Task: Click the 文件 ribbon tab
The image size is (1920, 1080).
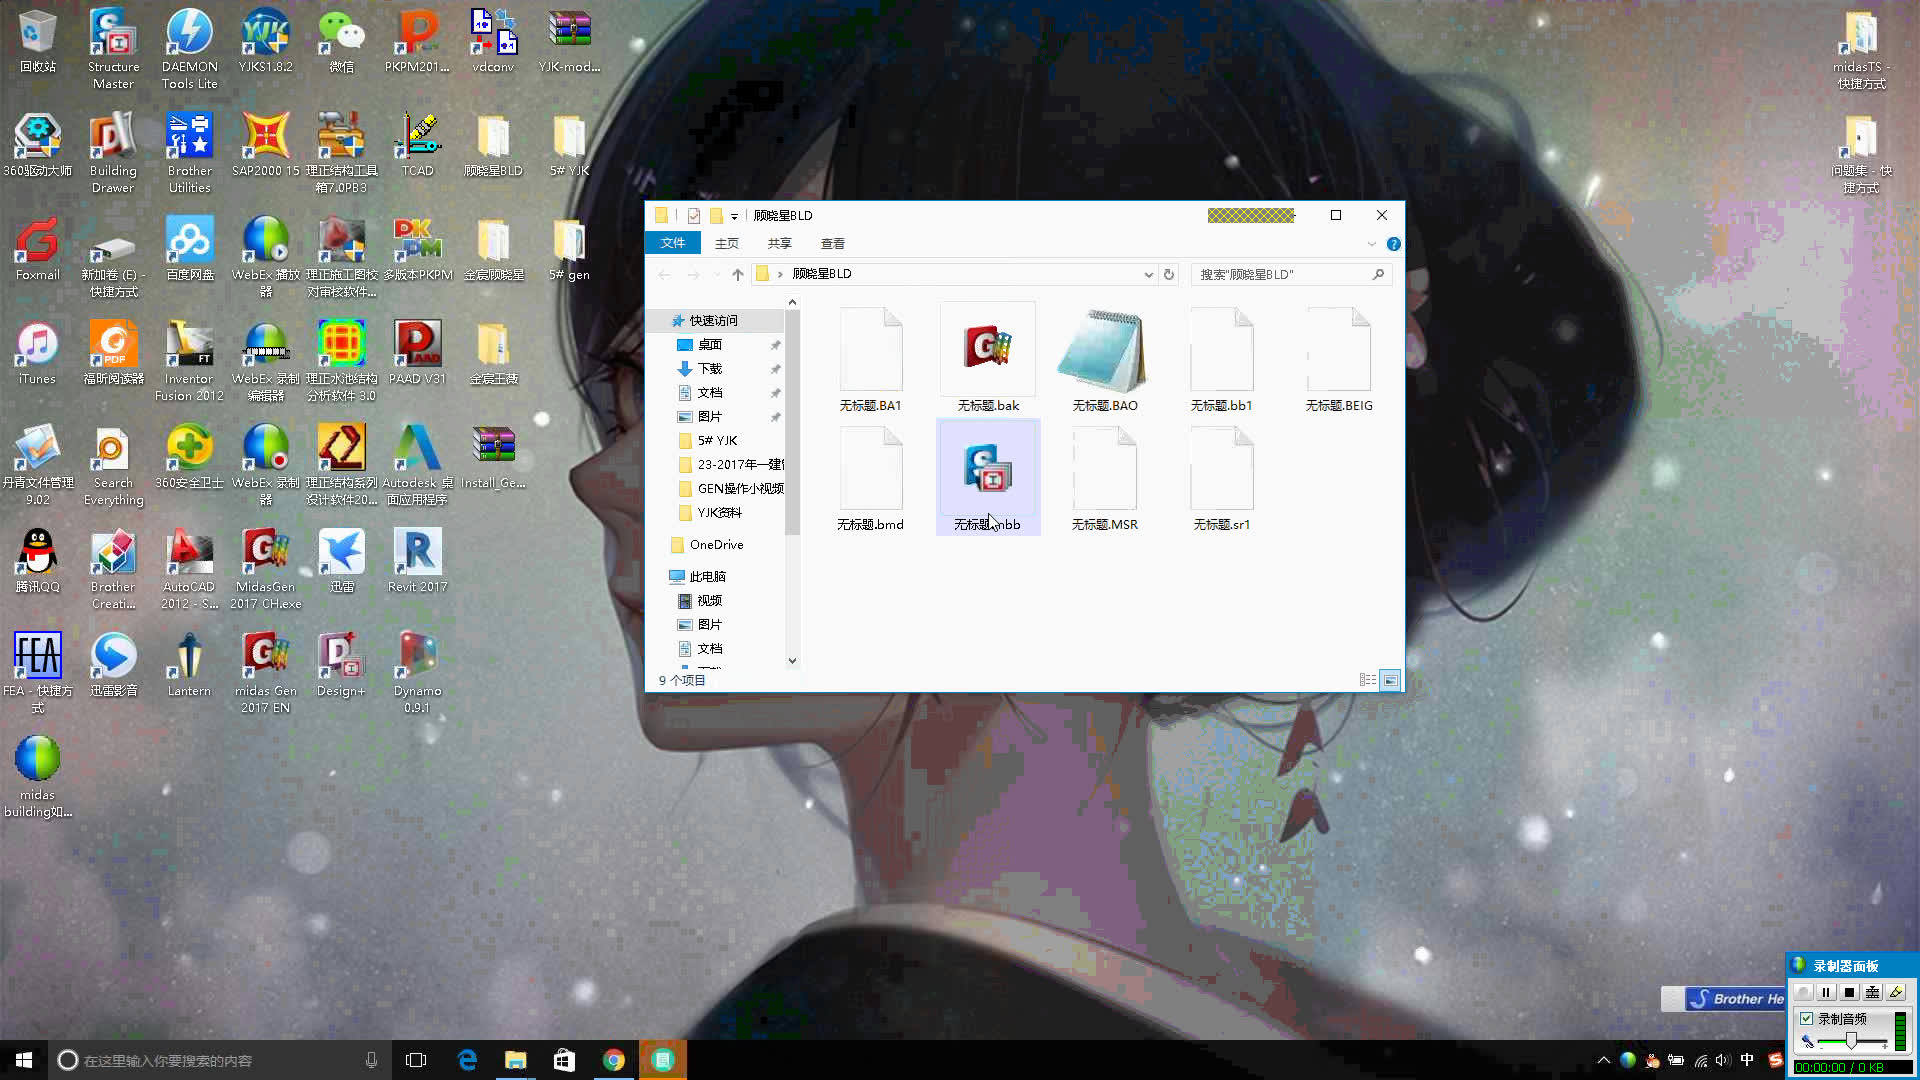Action: click(673, 243)
